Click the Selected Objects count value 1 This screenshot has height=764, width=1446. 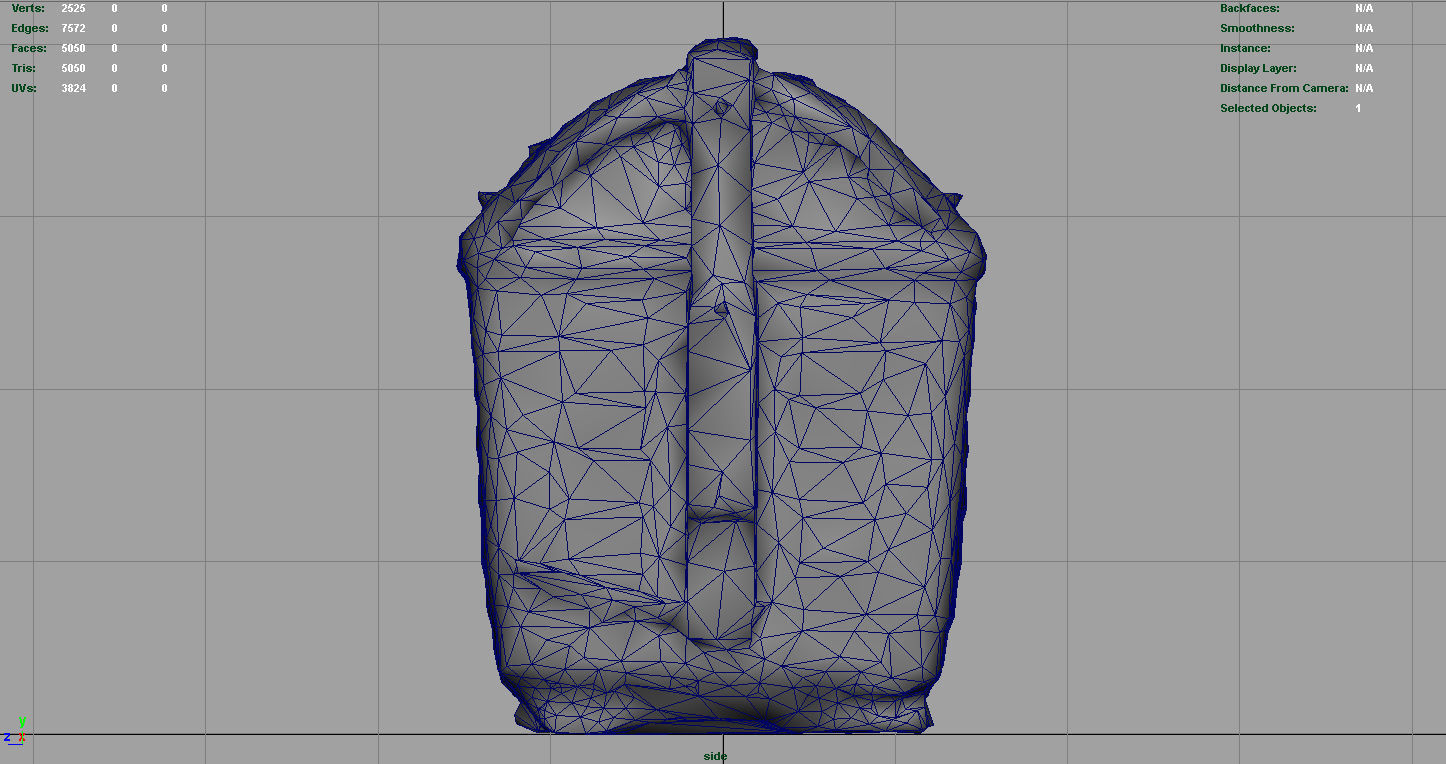1358,108
